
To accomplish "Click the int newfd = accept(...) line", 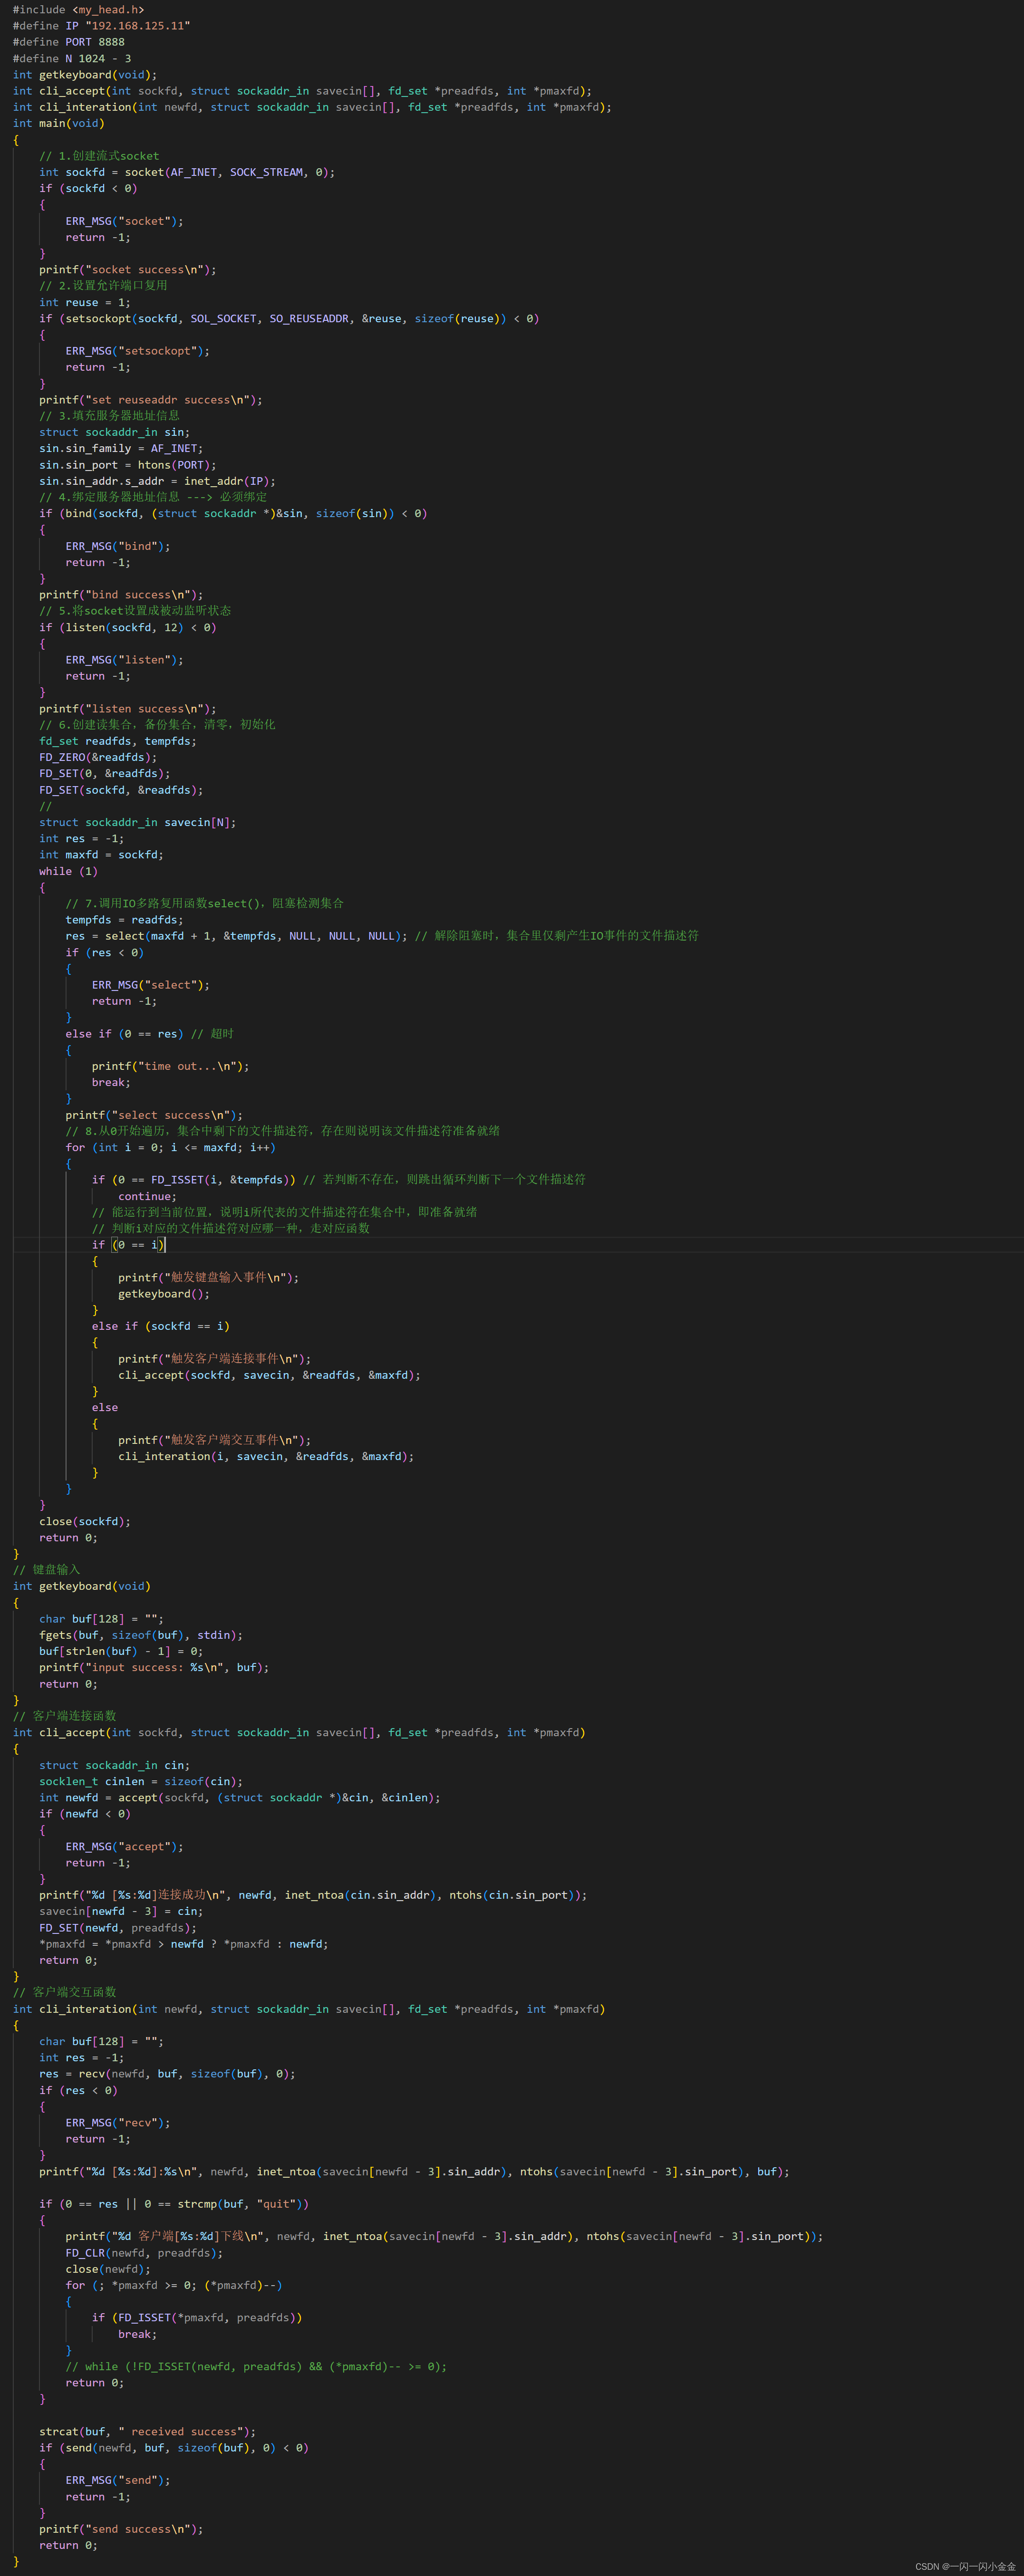I will pyautogui.click(x=239, y=1797).
